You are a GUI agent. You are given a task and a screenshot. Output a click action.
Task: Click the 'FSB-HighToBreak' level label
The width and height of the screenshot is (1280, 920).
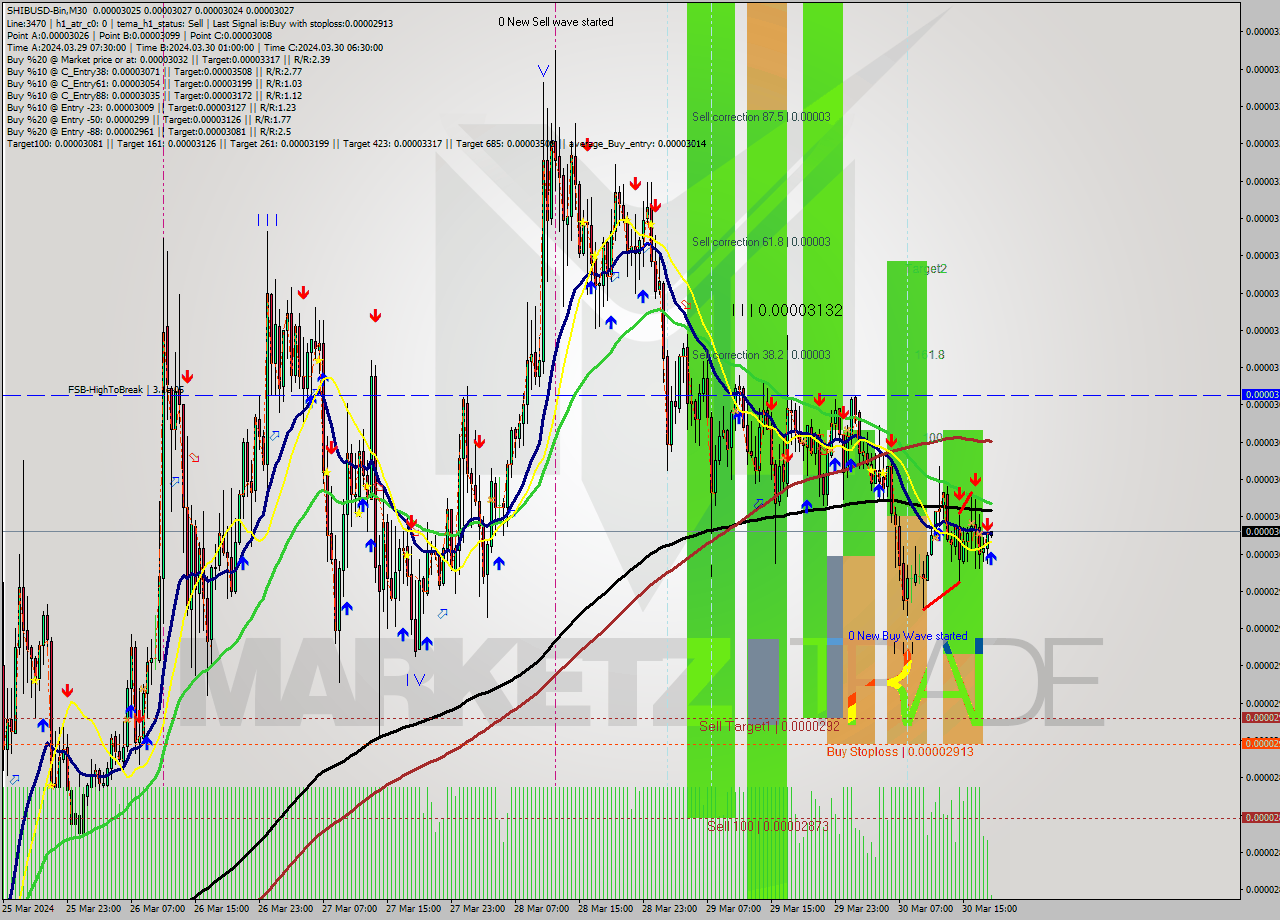[126, 390]
